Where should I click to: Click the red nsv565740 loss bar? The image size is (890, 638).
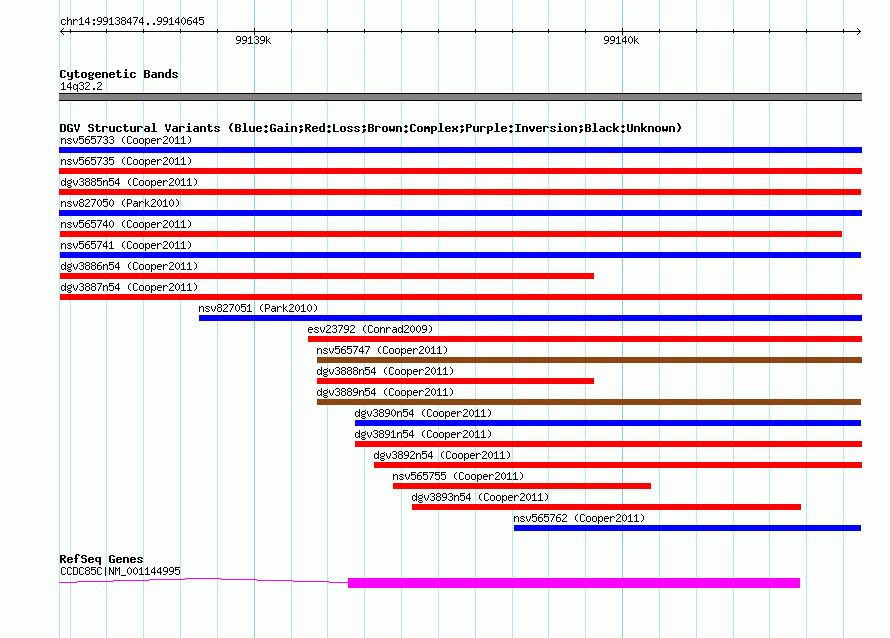coord(451,234)
